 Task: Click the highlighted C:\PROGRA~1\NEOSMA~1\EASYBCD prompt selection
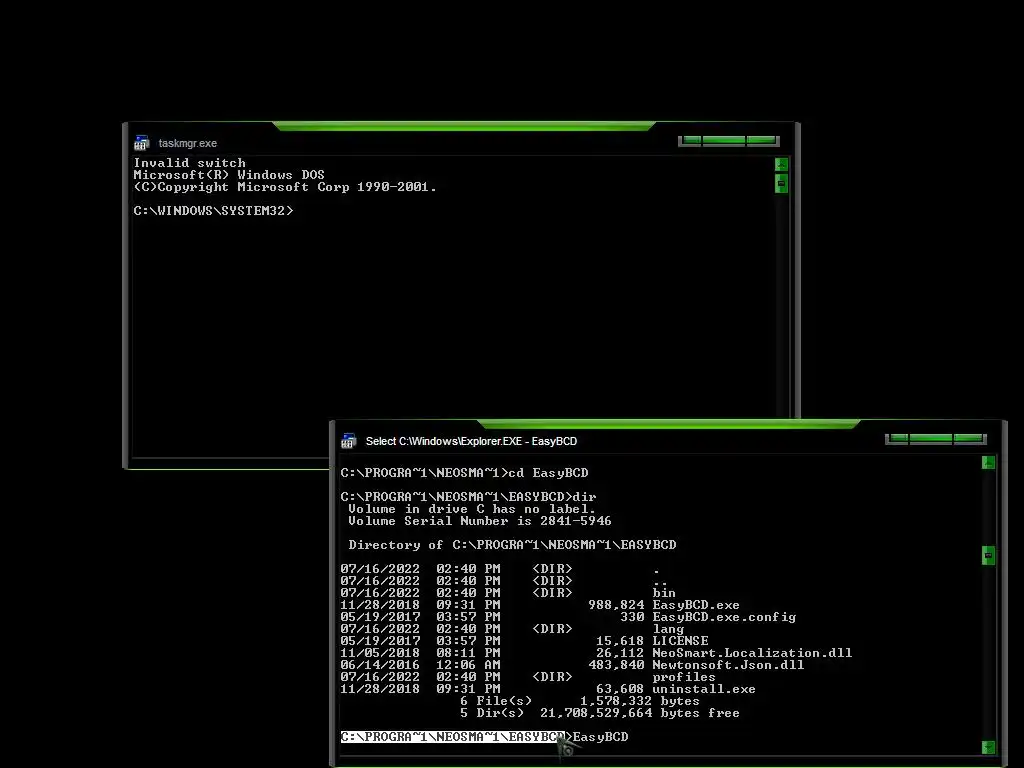tap(453, 737)
